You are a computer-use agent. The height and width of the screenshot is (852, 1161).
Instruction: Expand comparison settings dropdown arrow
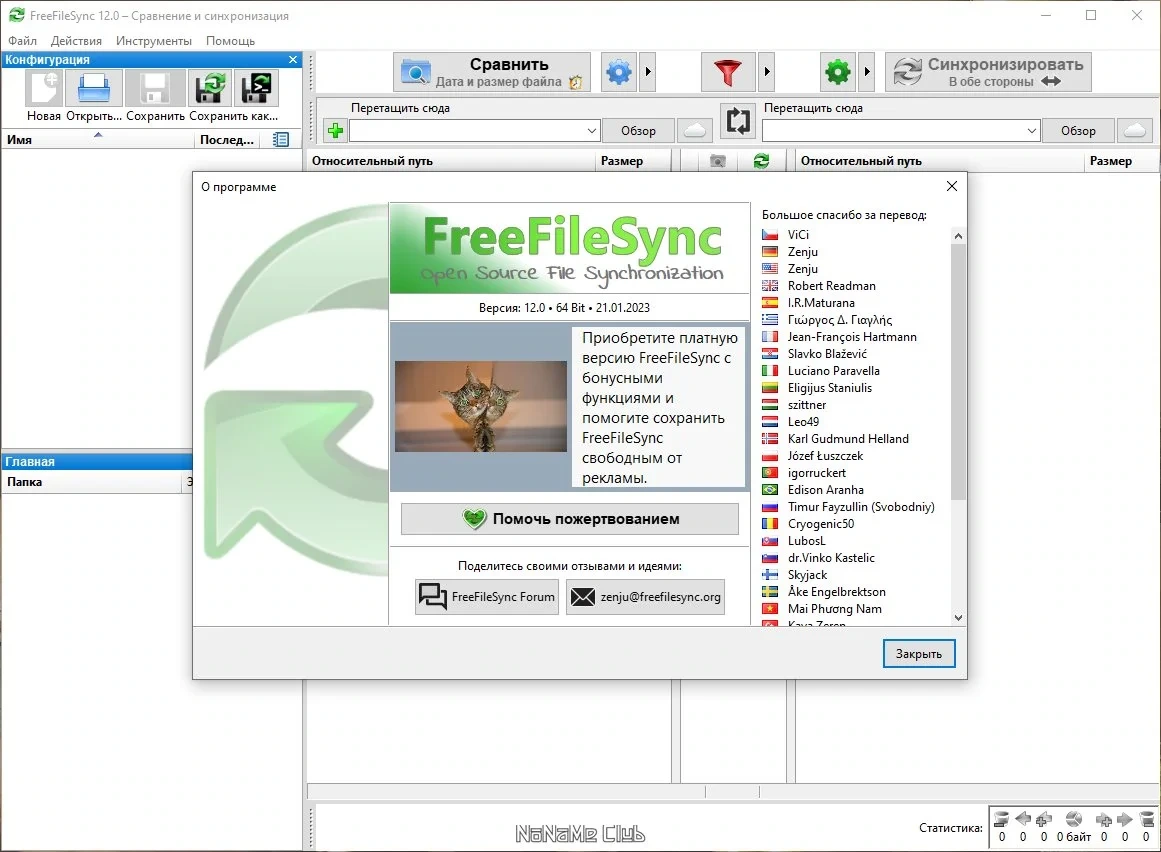pos(648,72)
